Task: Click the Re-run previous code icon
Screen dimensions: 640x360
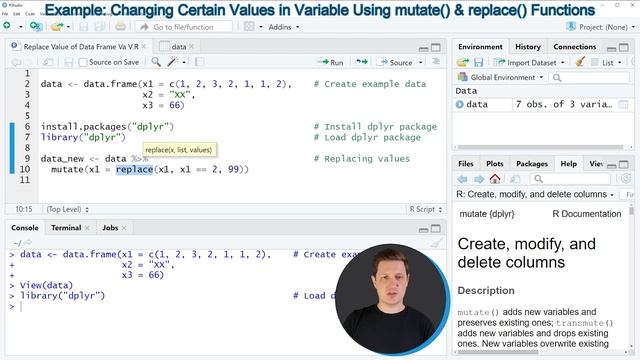Action: 362,62
